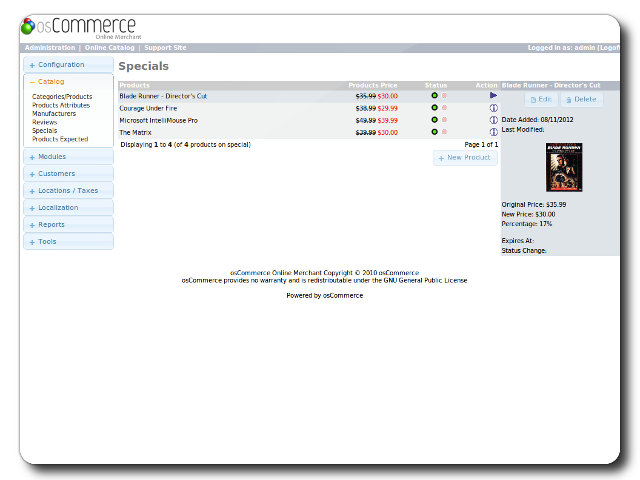Image resolution: width=640 pixels, height=480 pixels.
Task: Click info icon for The Matrix
Action: [493, 132]
